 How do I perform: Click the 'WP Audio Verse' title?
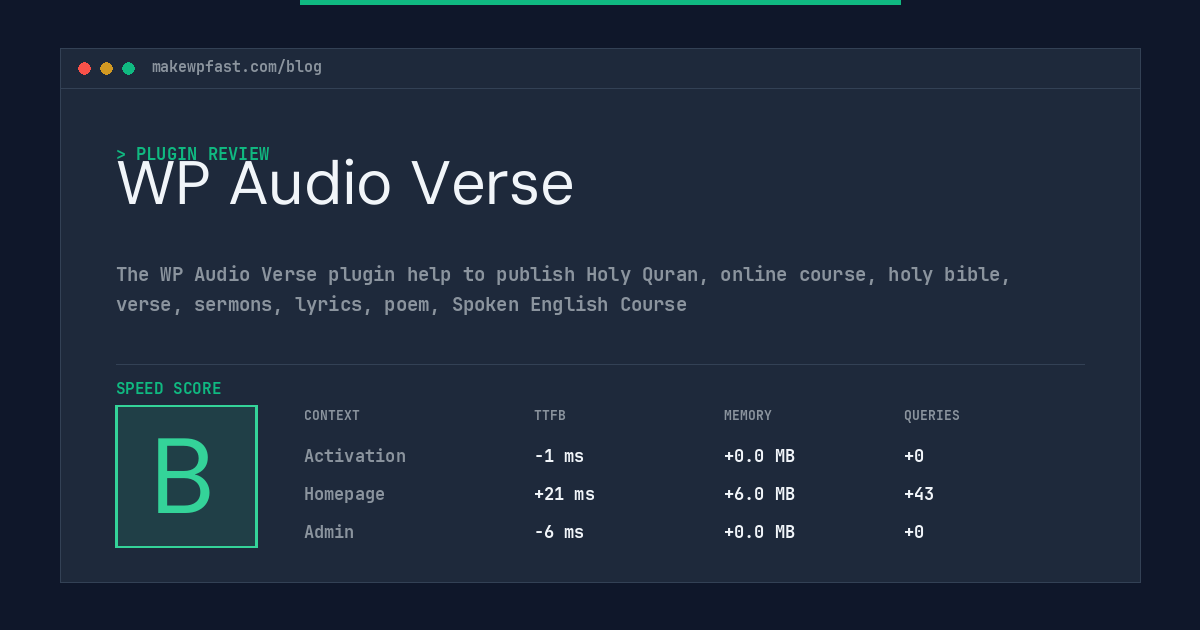point(345,184)
